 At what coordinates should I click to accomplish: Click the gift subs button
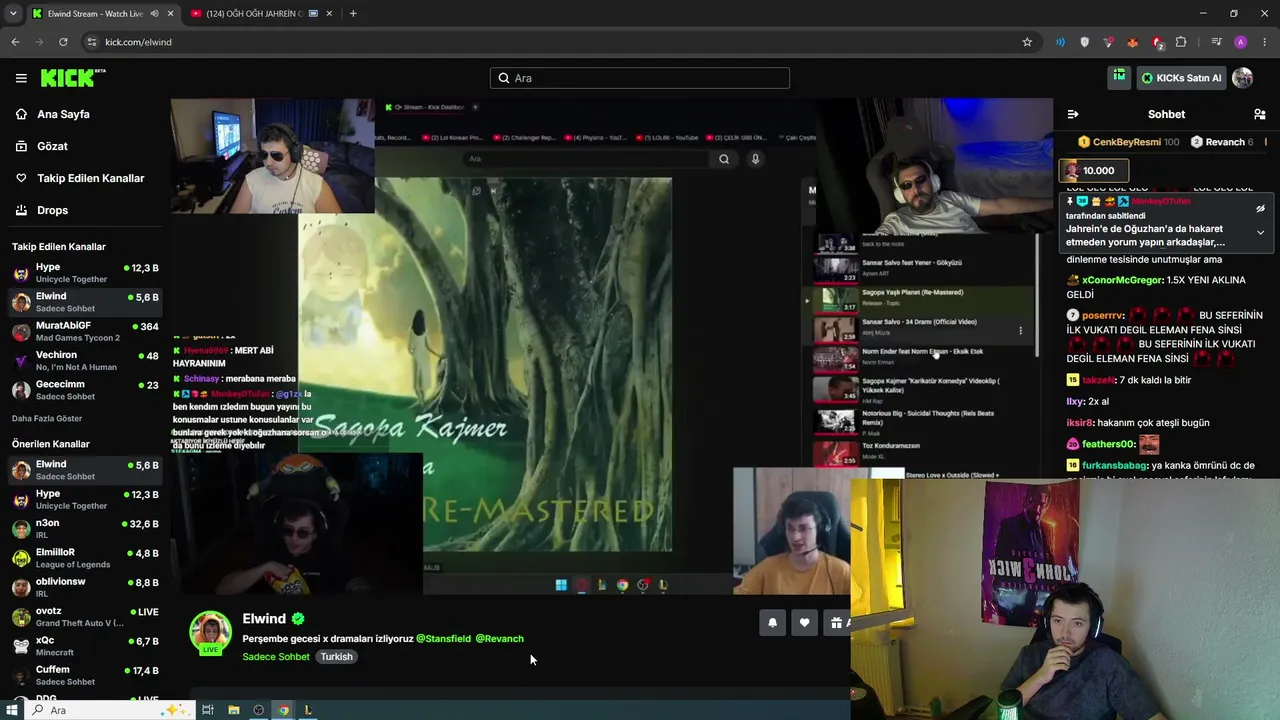point(838,623)
